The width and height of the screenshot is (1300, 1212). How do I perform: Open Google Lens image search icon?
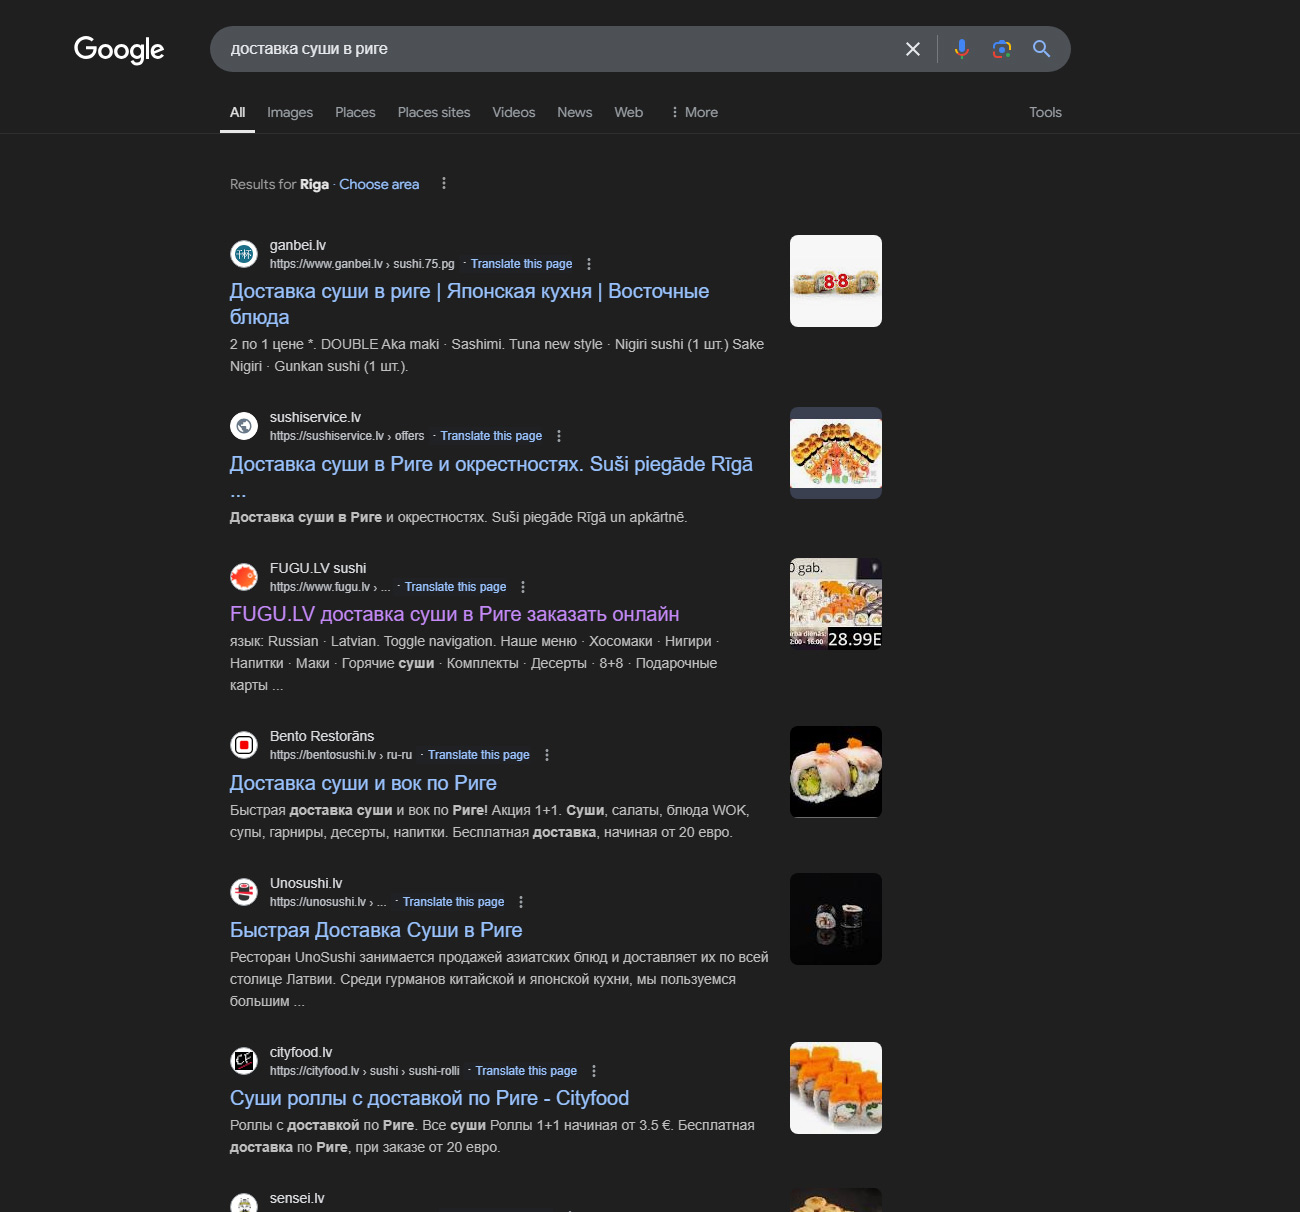click(x=1002, y=49)
